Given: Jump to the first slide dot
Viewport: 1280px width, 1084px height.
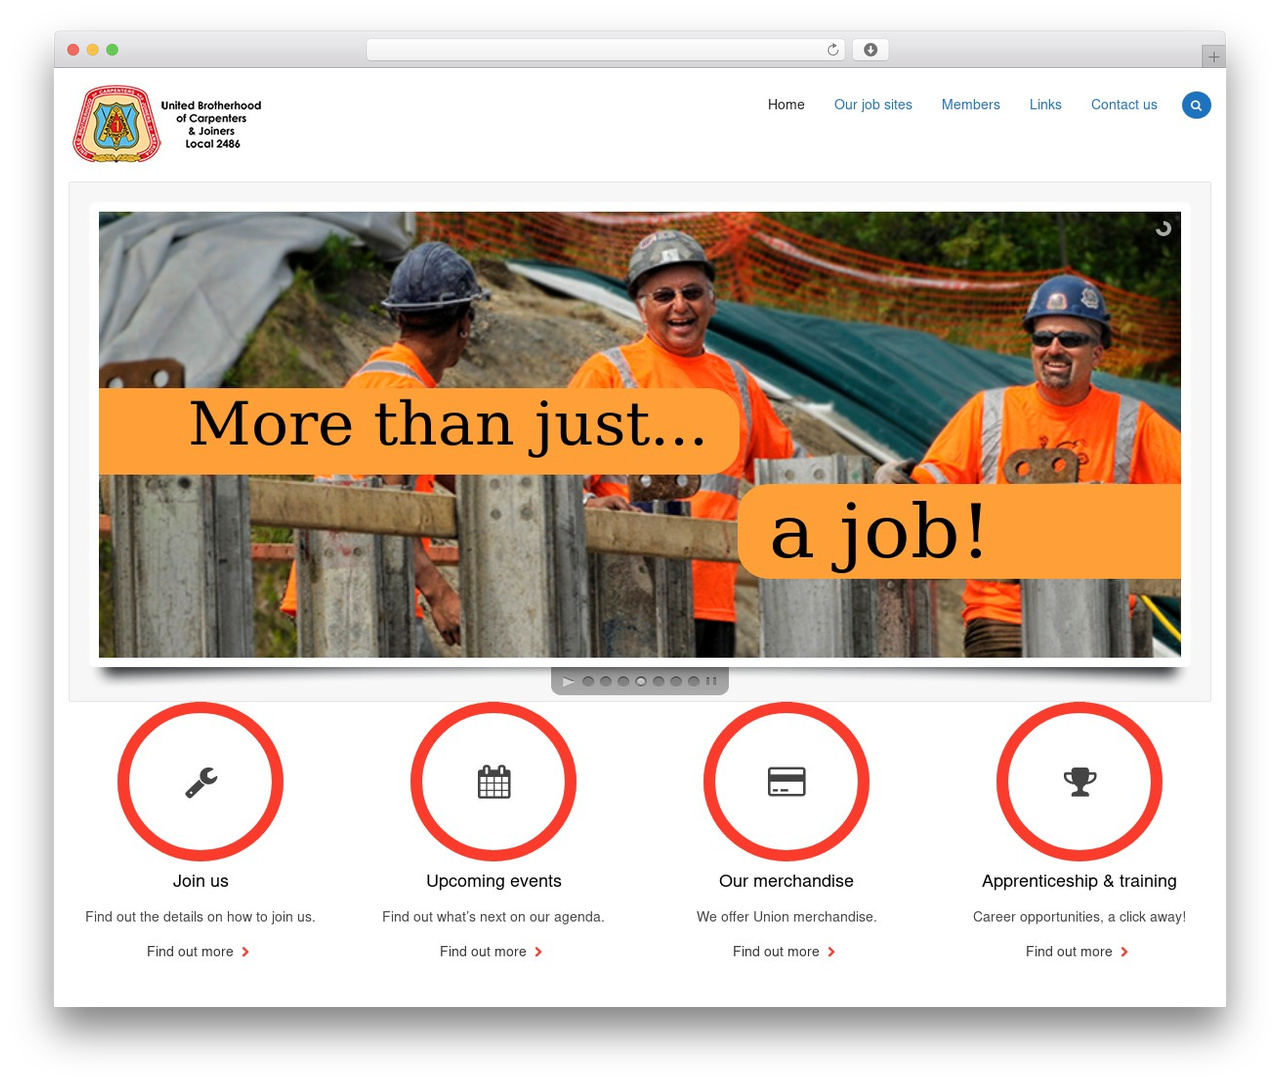Looking at the screenshot, I should click(588, 682).
